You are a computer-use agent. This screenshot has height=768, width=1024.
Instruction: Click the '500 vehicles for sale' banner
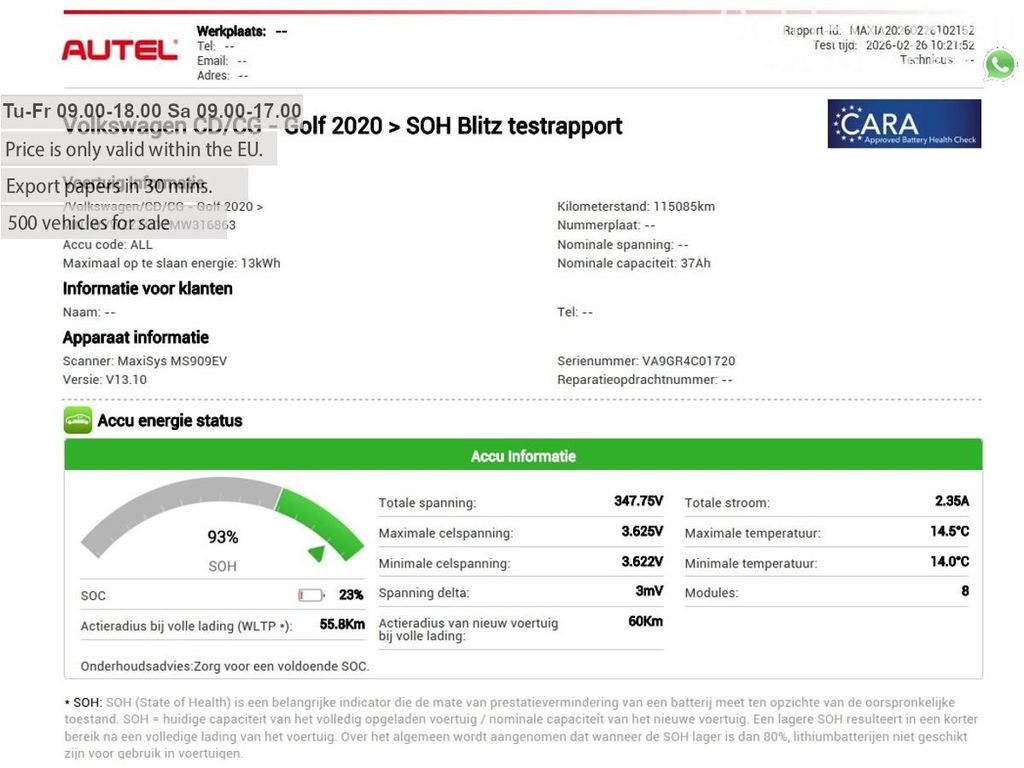tap(89, 223)
